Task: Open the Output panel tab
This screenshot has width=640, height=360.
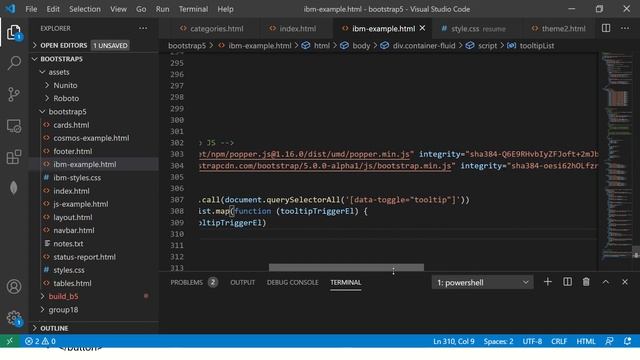Action: pos(242,282)
